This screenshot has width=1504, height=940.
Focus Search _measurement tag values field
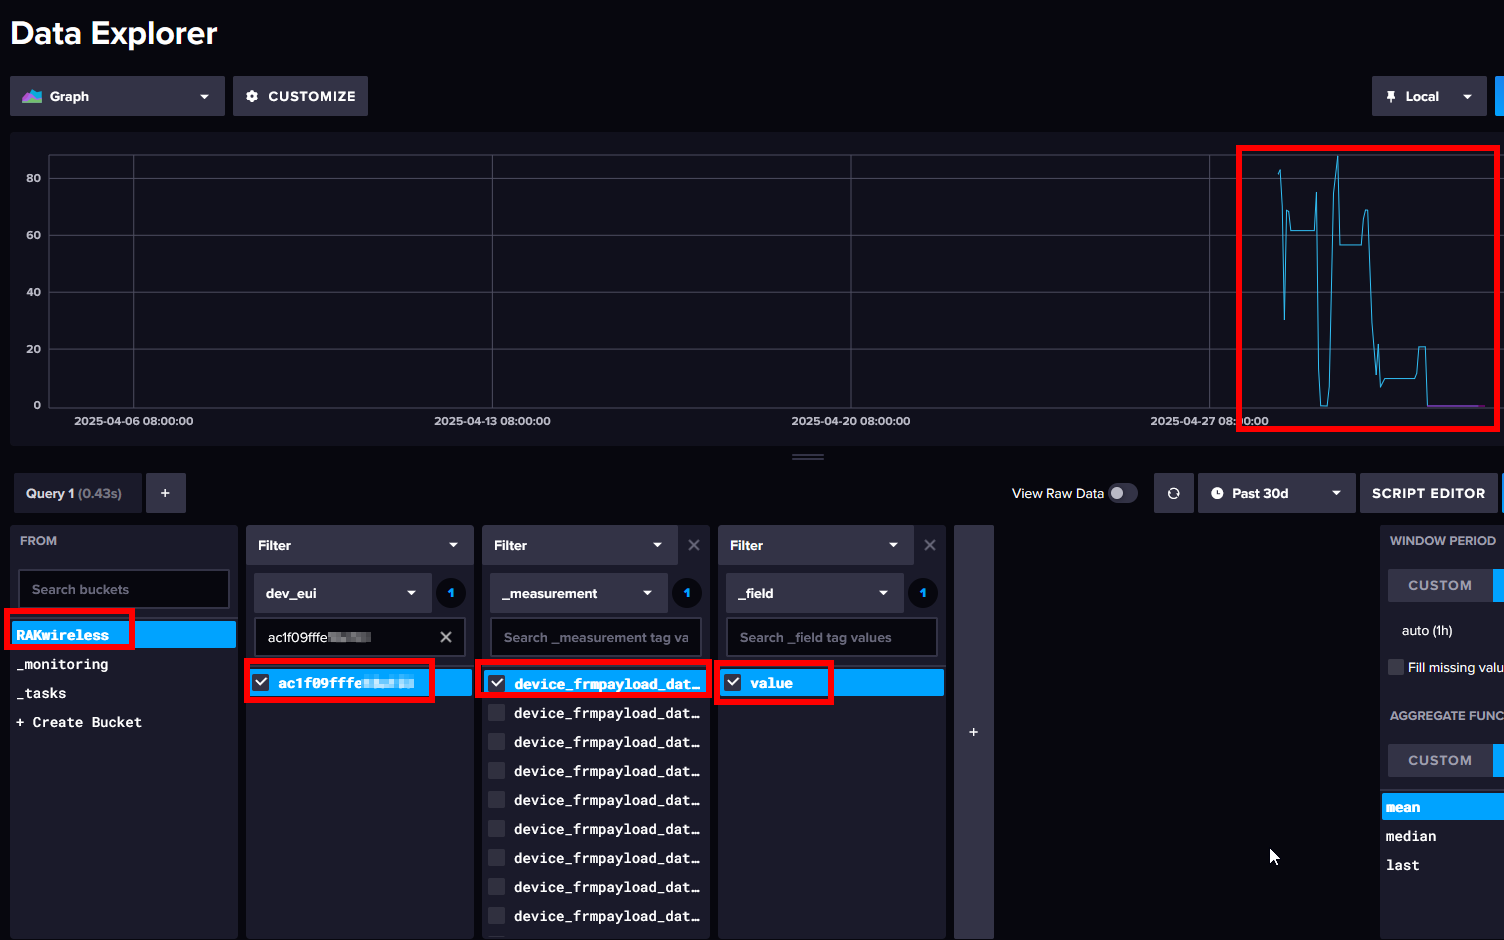(596, 637)
